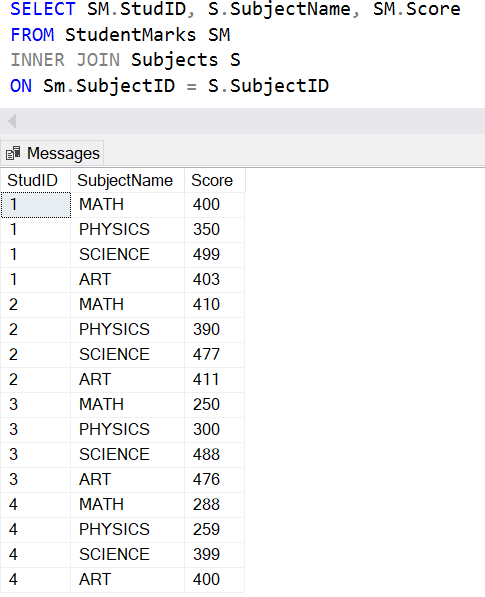Select SCIENCE cell in the row scoring 399

click(x=128, y=555)
